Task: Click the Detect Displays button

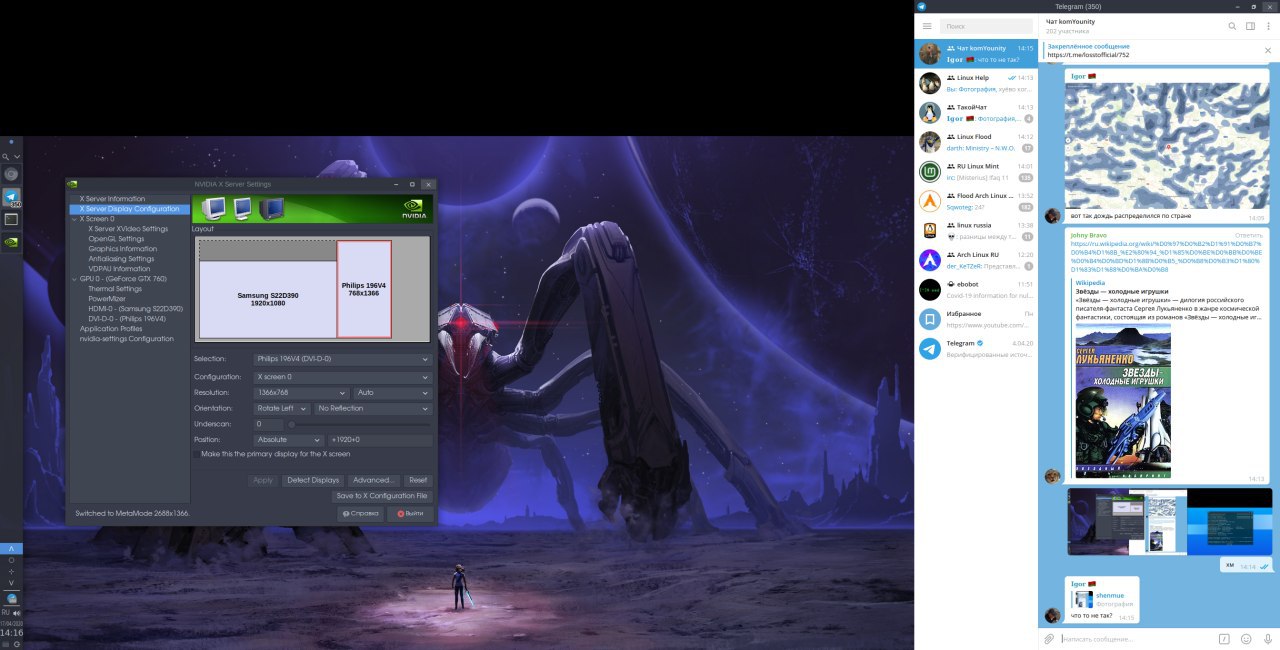Action: coord(313,480)
